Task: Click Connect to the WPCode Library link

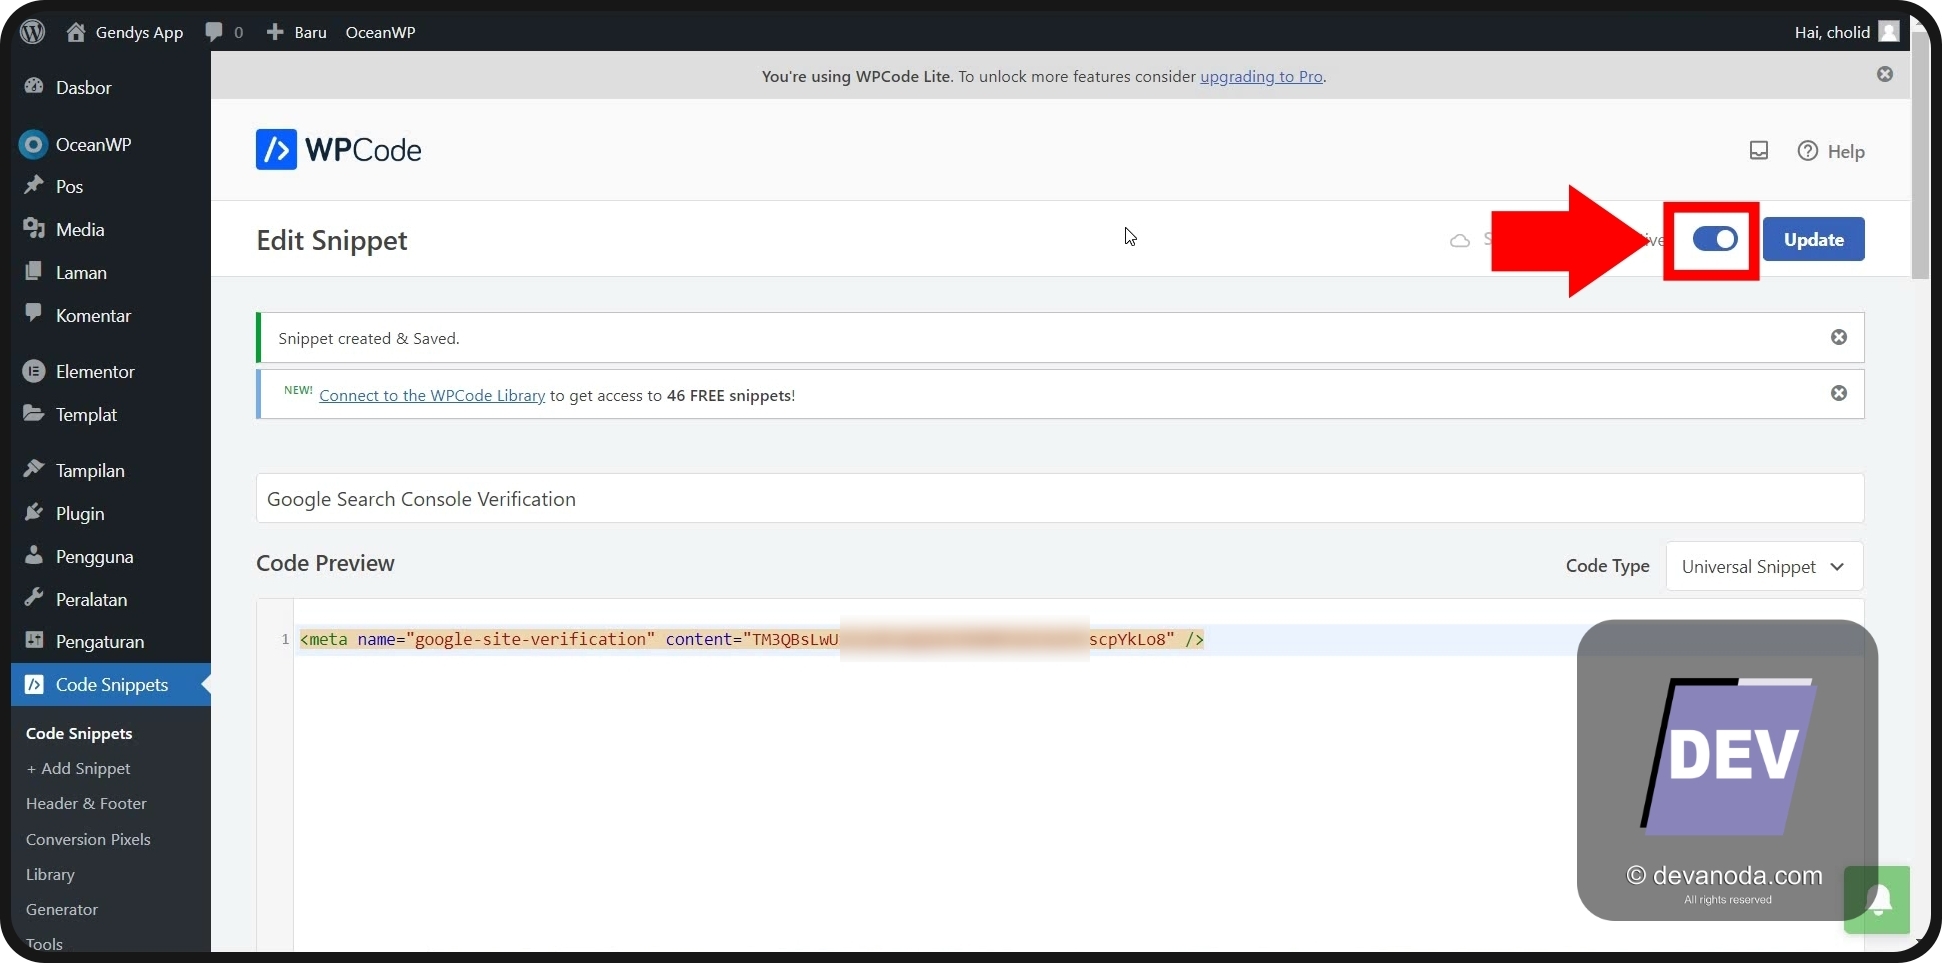Action: (x=432, y=395)
